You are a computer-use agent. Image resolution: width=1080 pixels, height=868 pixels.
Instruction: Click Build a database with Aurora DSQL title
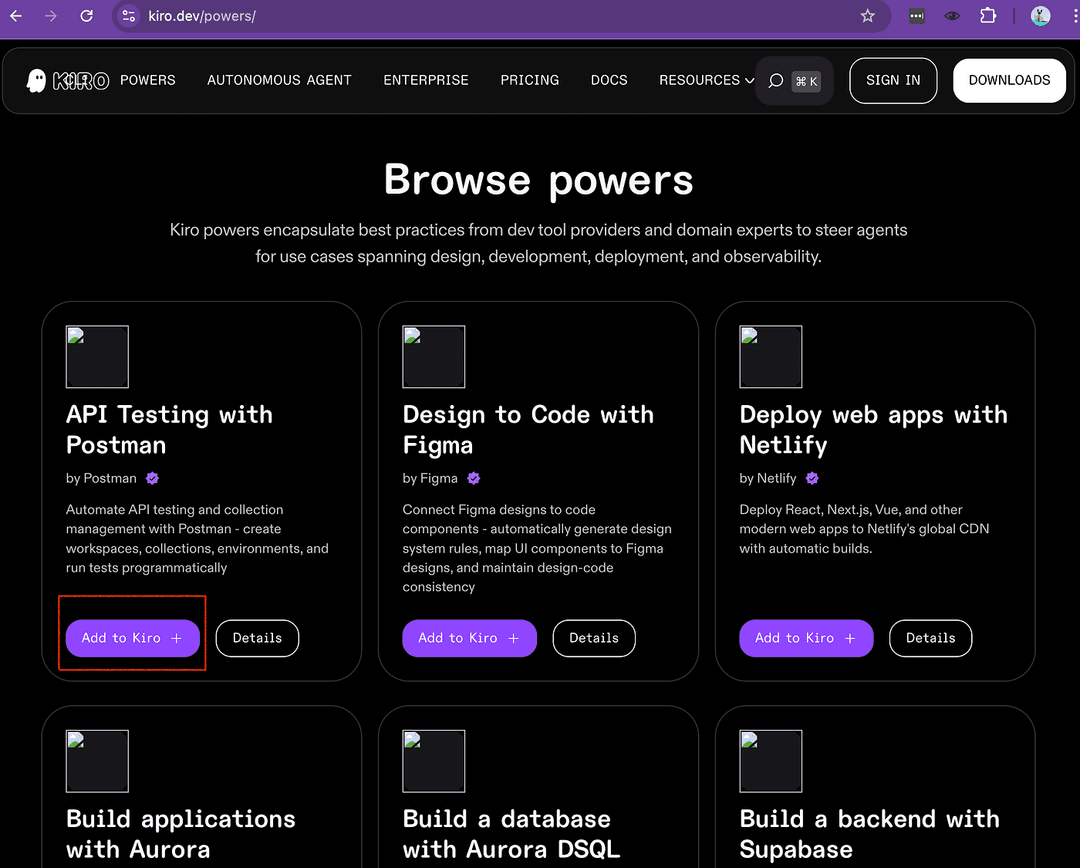tap(512, 834)
